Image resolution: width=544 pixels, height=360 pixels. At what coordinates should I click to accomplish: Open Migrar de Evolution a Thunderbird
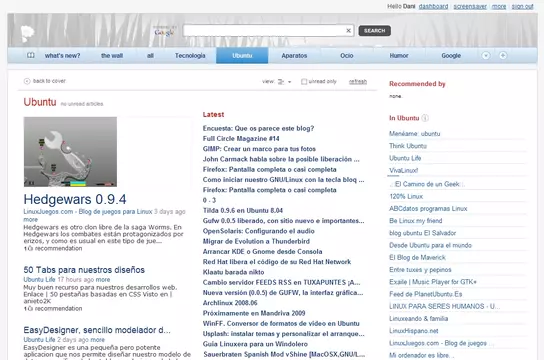(x=256, y=241)
